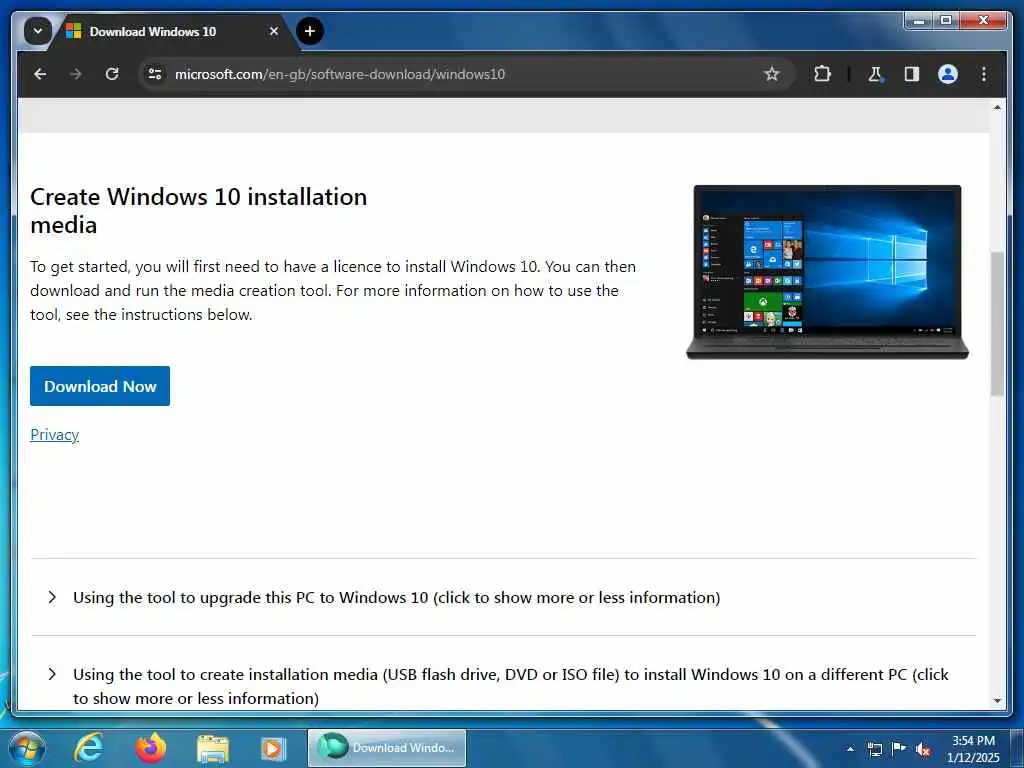Show hidden system tray icons
This screenshot has width=1024, height=768.
(x=850, y=749)
